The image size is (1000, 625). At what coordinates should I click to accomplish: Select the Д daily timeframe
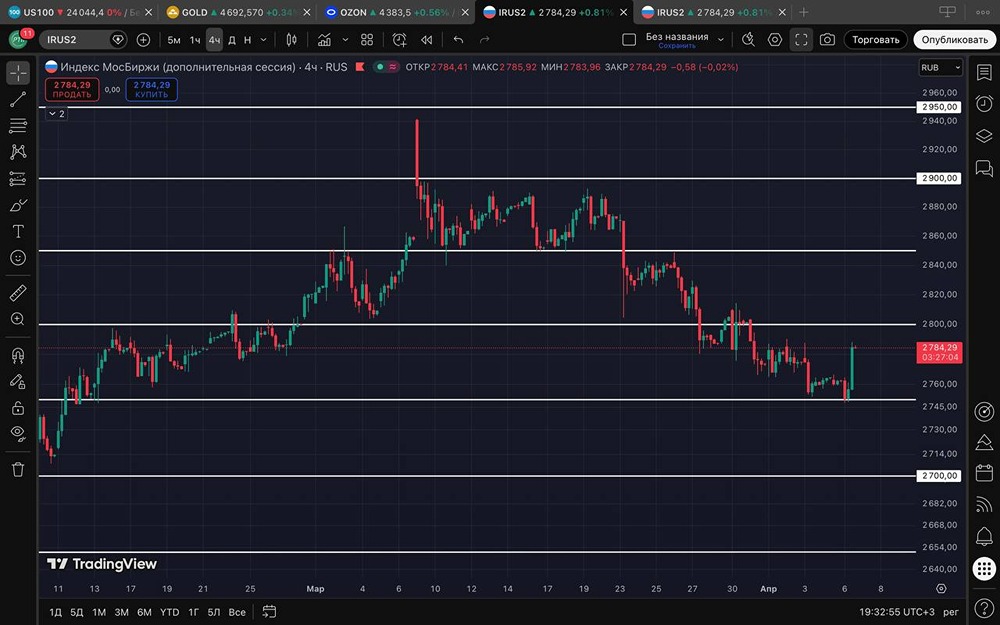point(232,40)
